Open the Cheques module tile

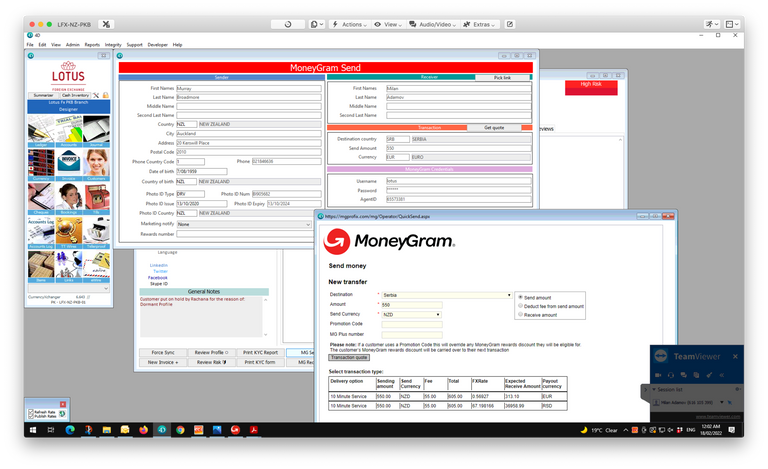point(41,199)
